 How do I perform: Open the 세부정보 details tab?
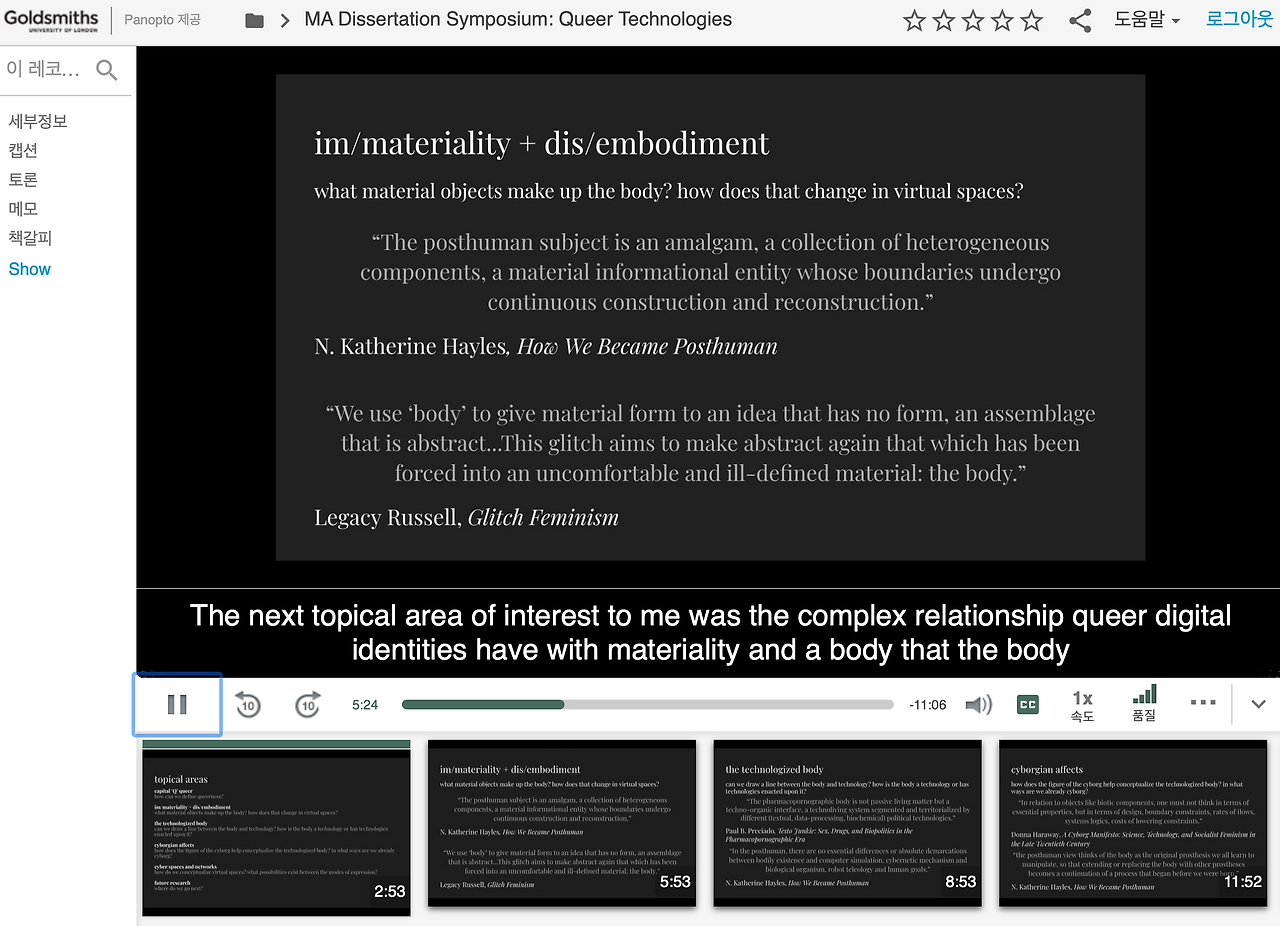tap(38, 121)
